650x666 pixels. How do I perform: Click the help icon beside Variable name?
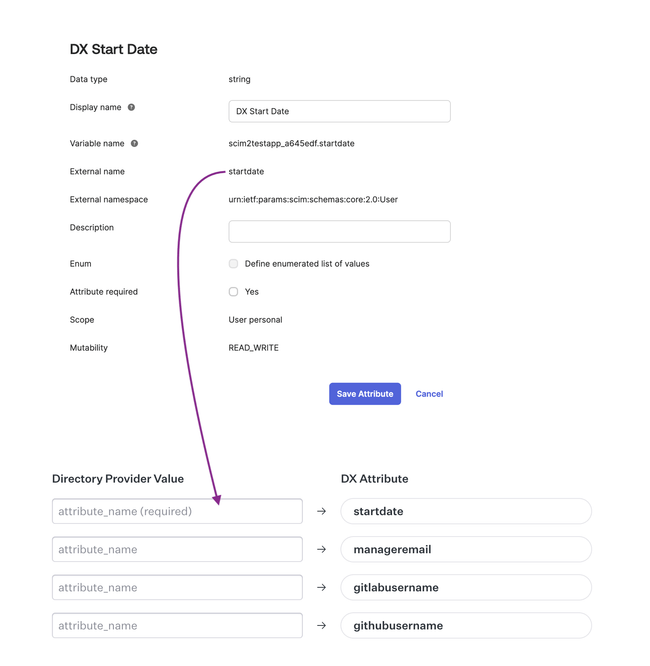tap(134, 143)
